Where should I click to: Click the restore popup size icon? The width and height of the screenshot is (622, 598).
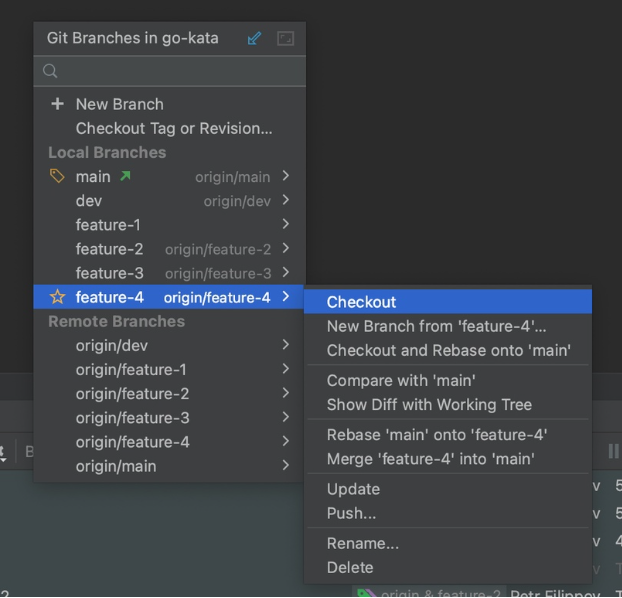(x=286, y=39)
